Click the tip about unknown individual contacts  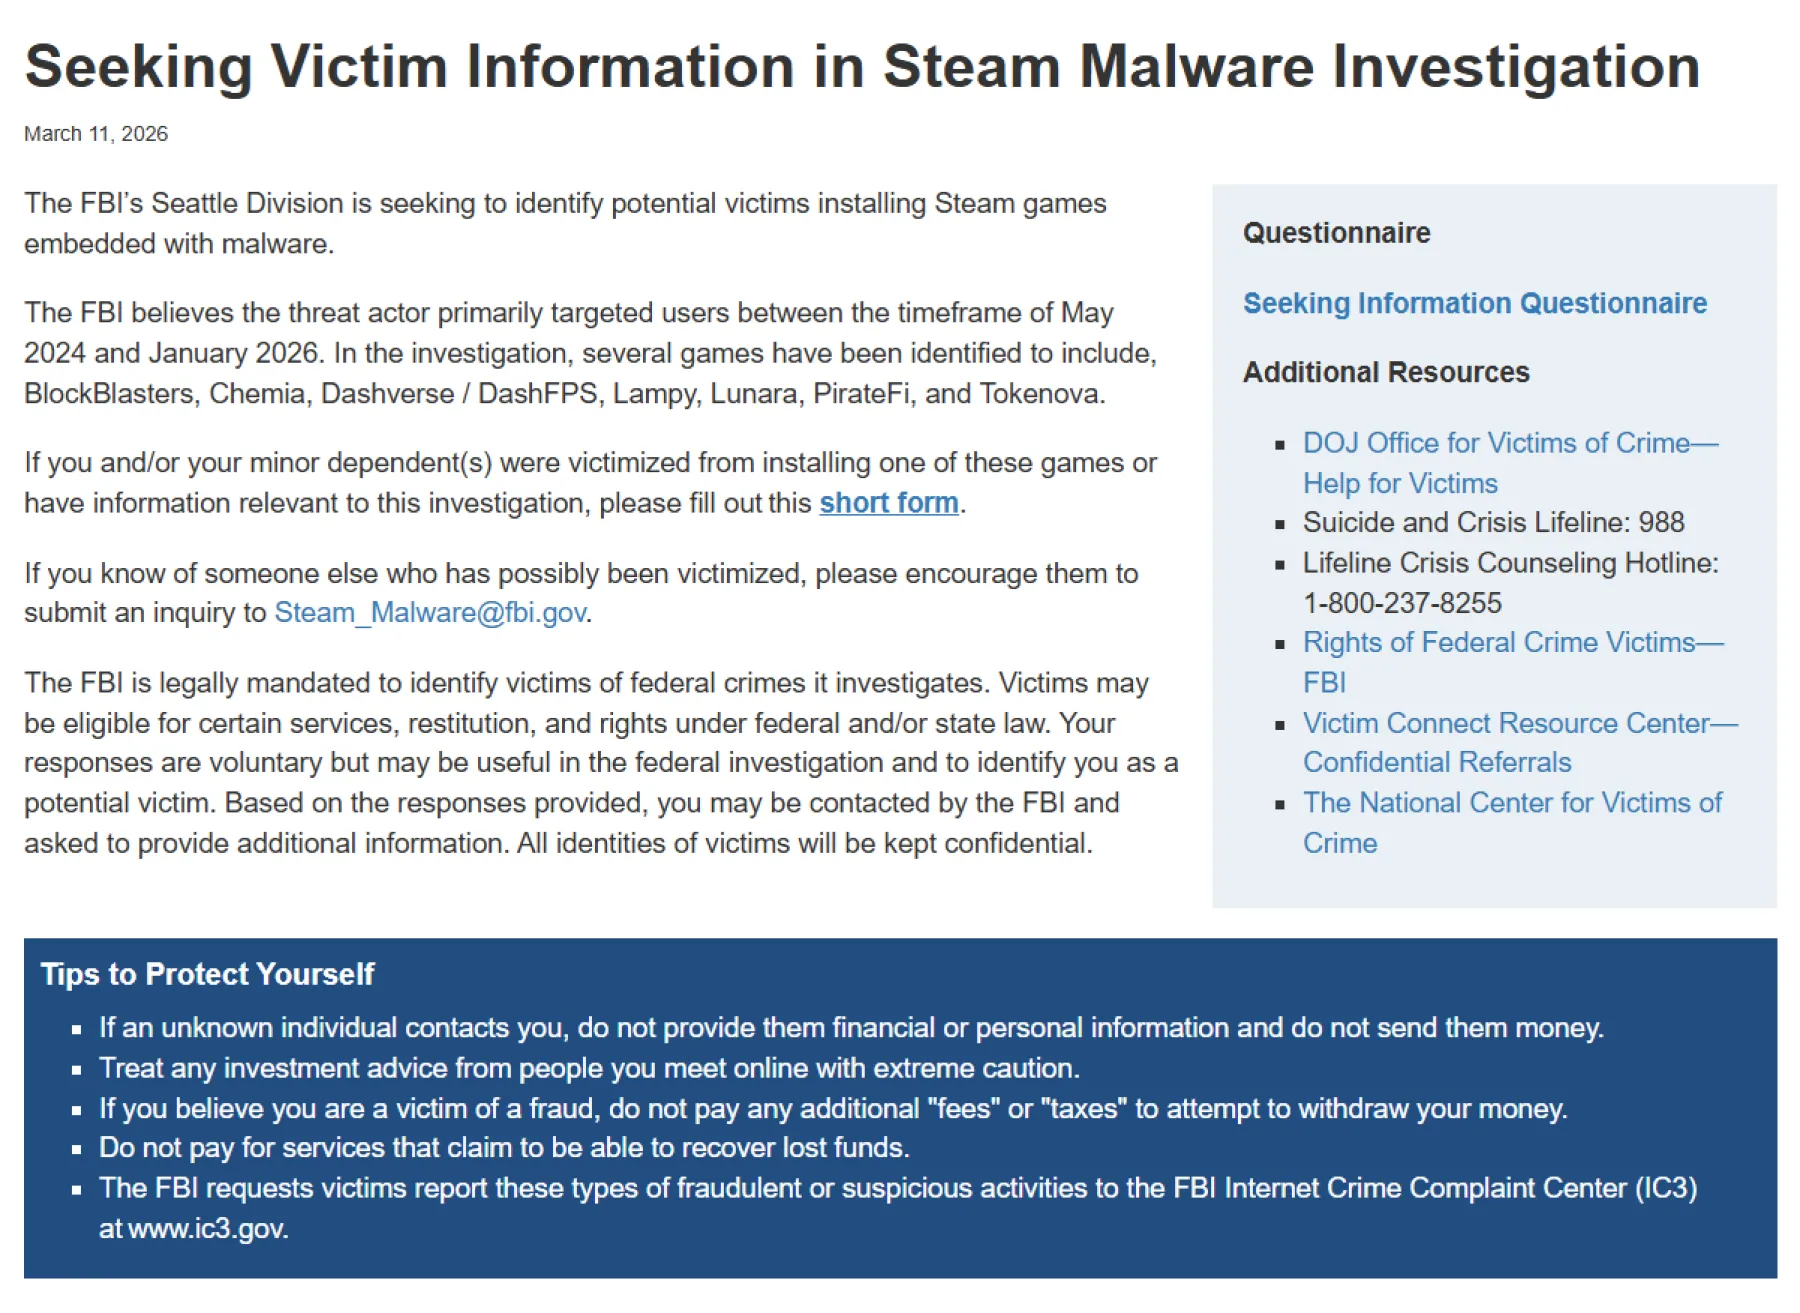pos(850,1028)
